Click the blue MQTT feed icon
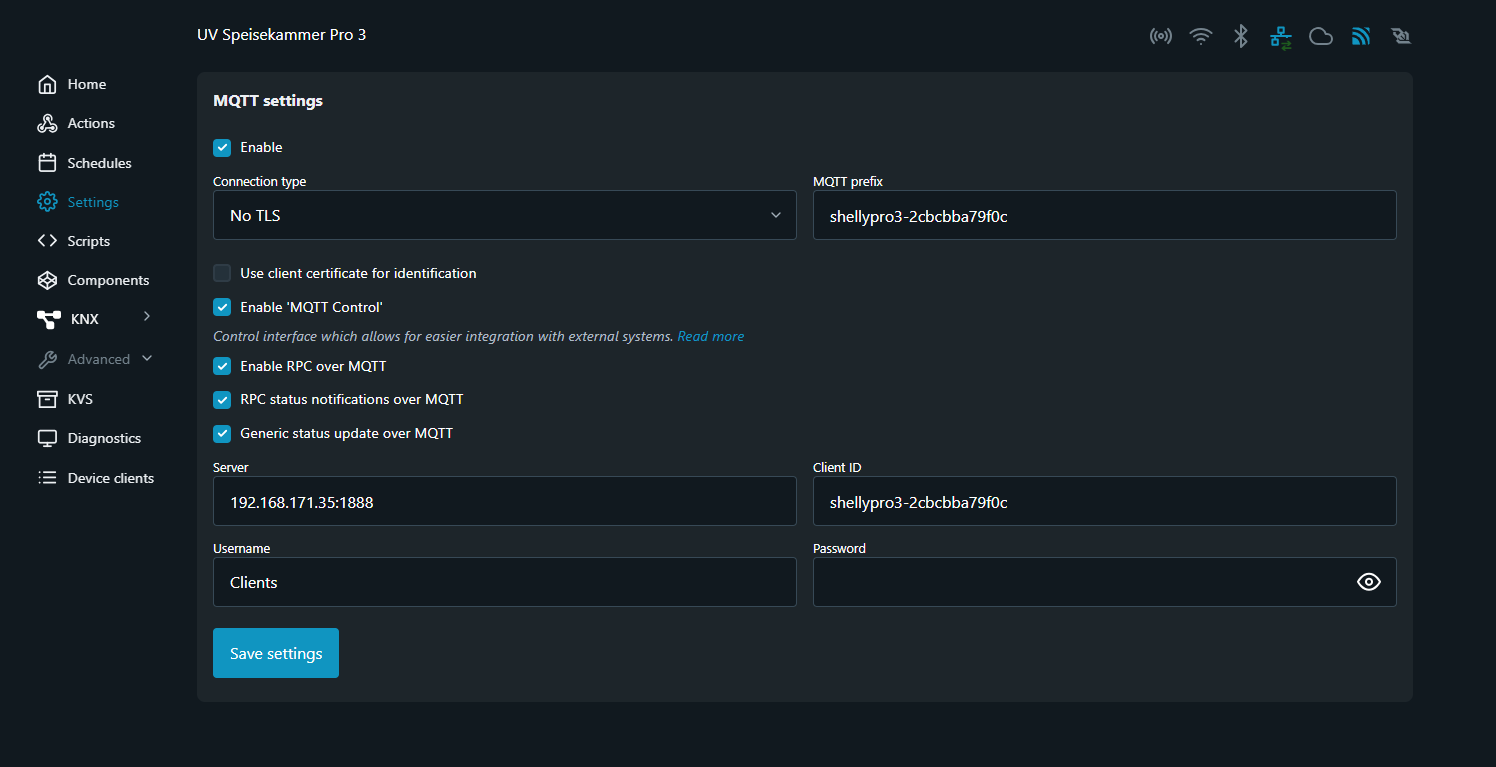This screenshot has width=1496, height=767. [1360, 37]
